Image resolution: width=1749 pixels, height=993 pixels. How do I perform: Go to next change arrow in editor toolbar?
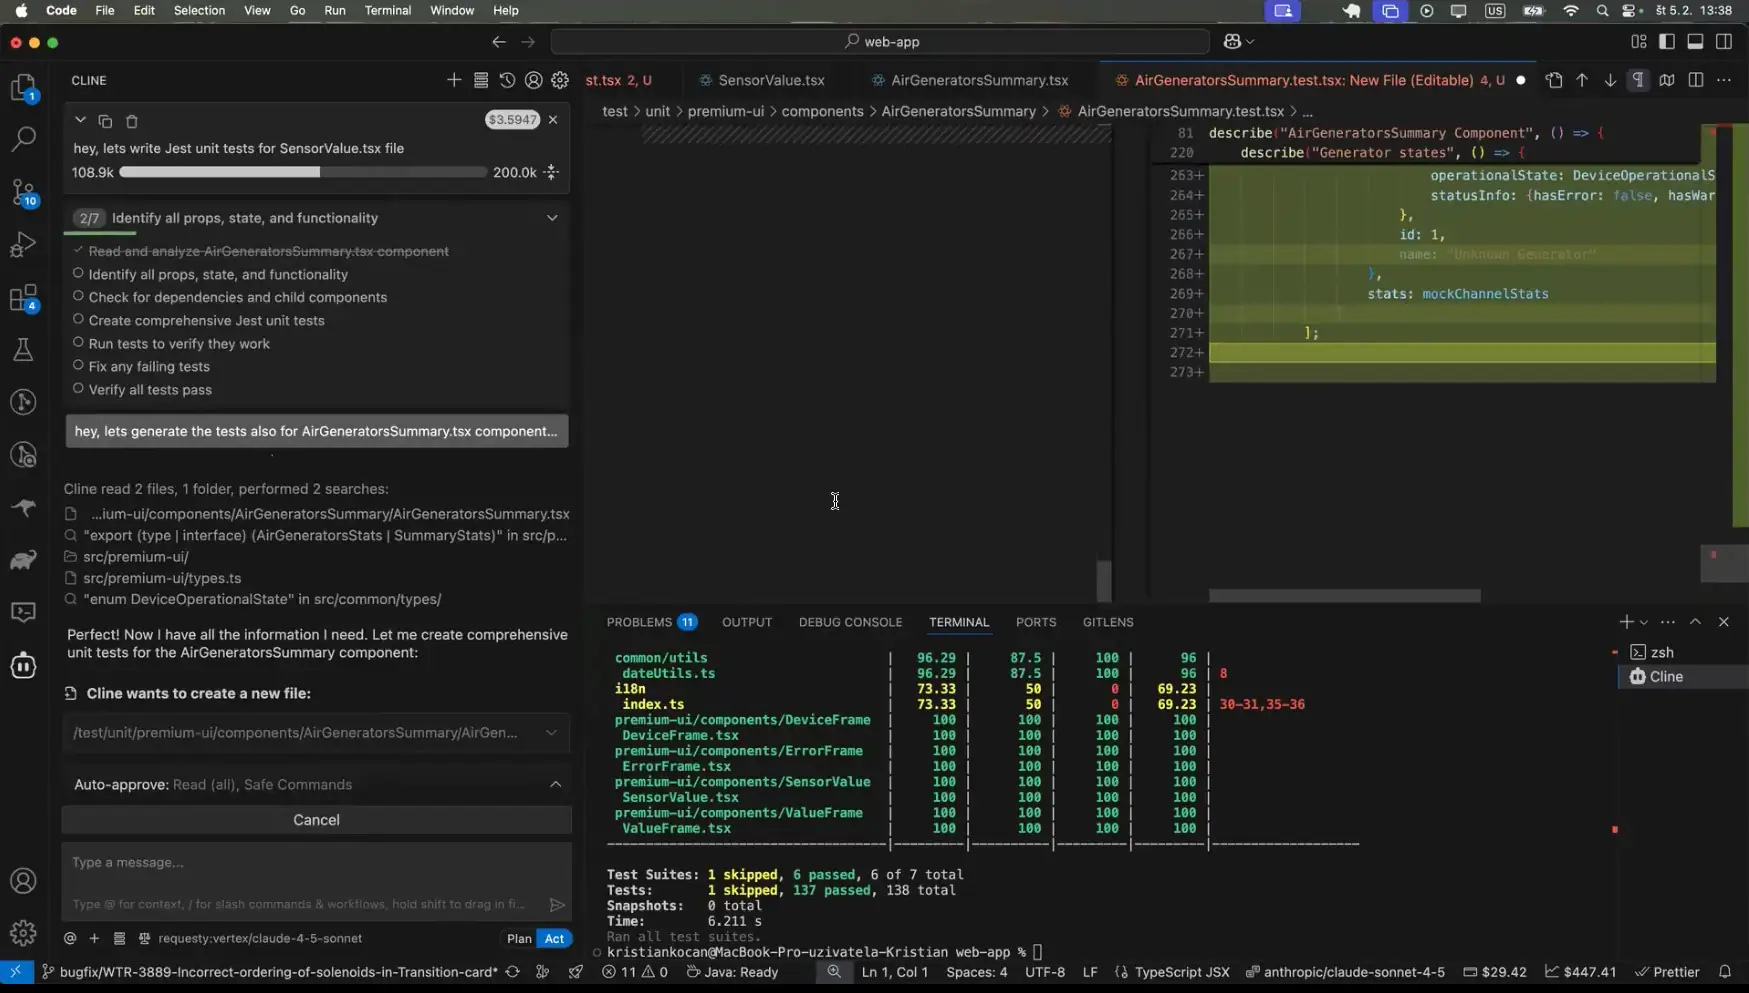coord(1610,80)
